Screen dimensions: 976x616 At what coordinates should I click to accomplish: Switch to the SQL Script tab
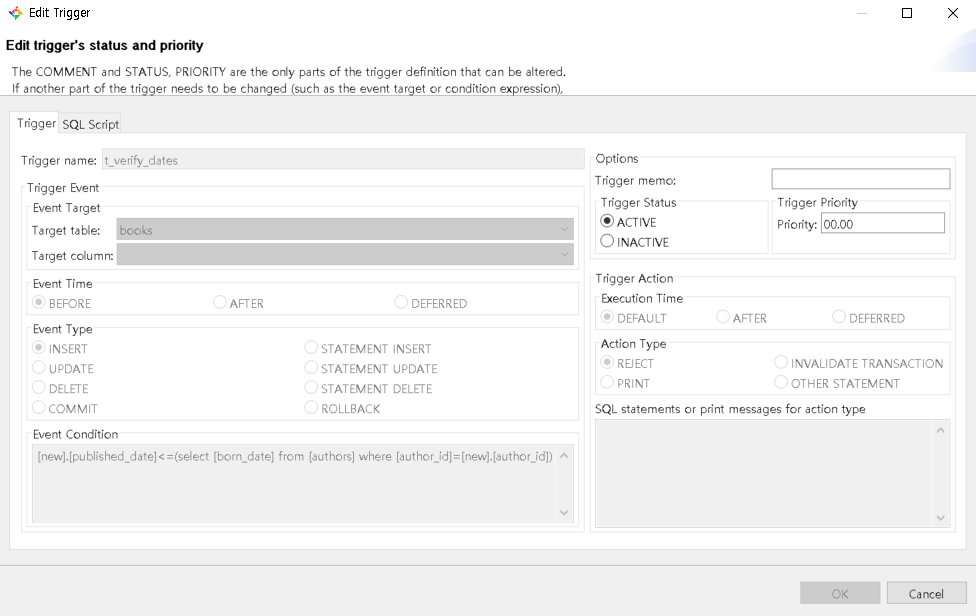[x=90, y=124]
